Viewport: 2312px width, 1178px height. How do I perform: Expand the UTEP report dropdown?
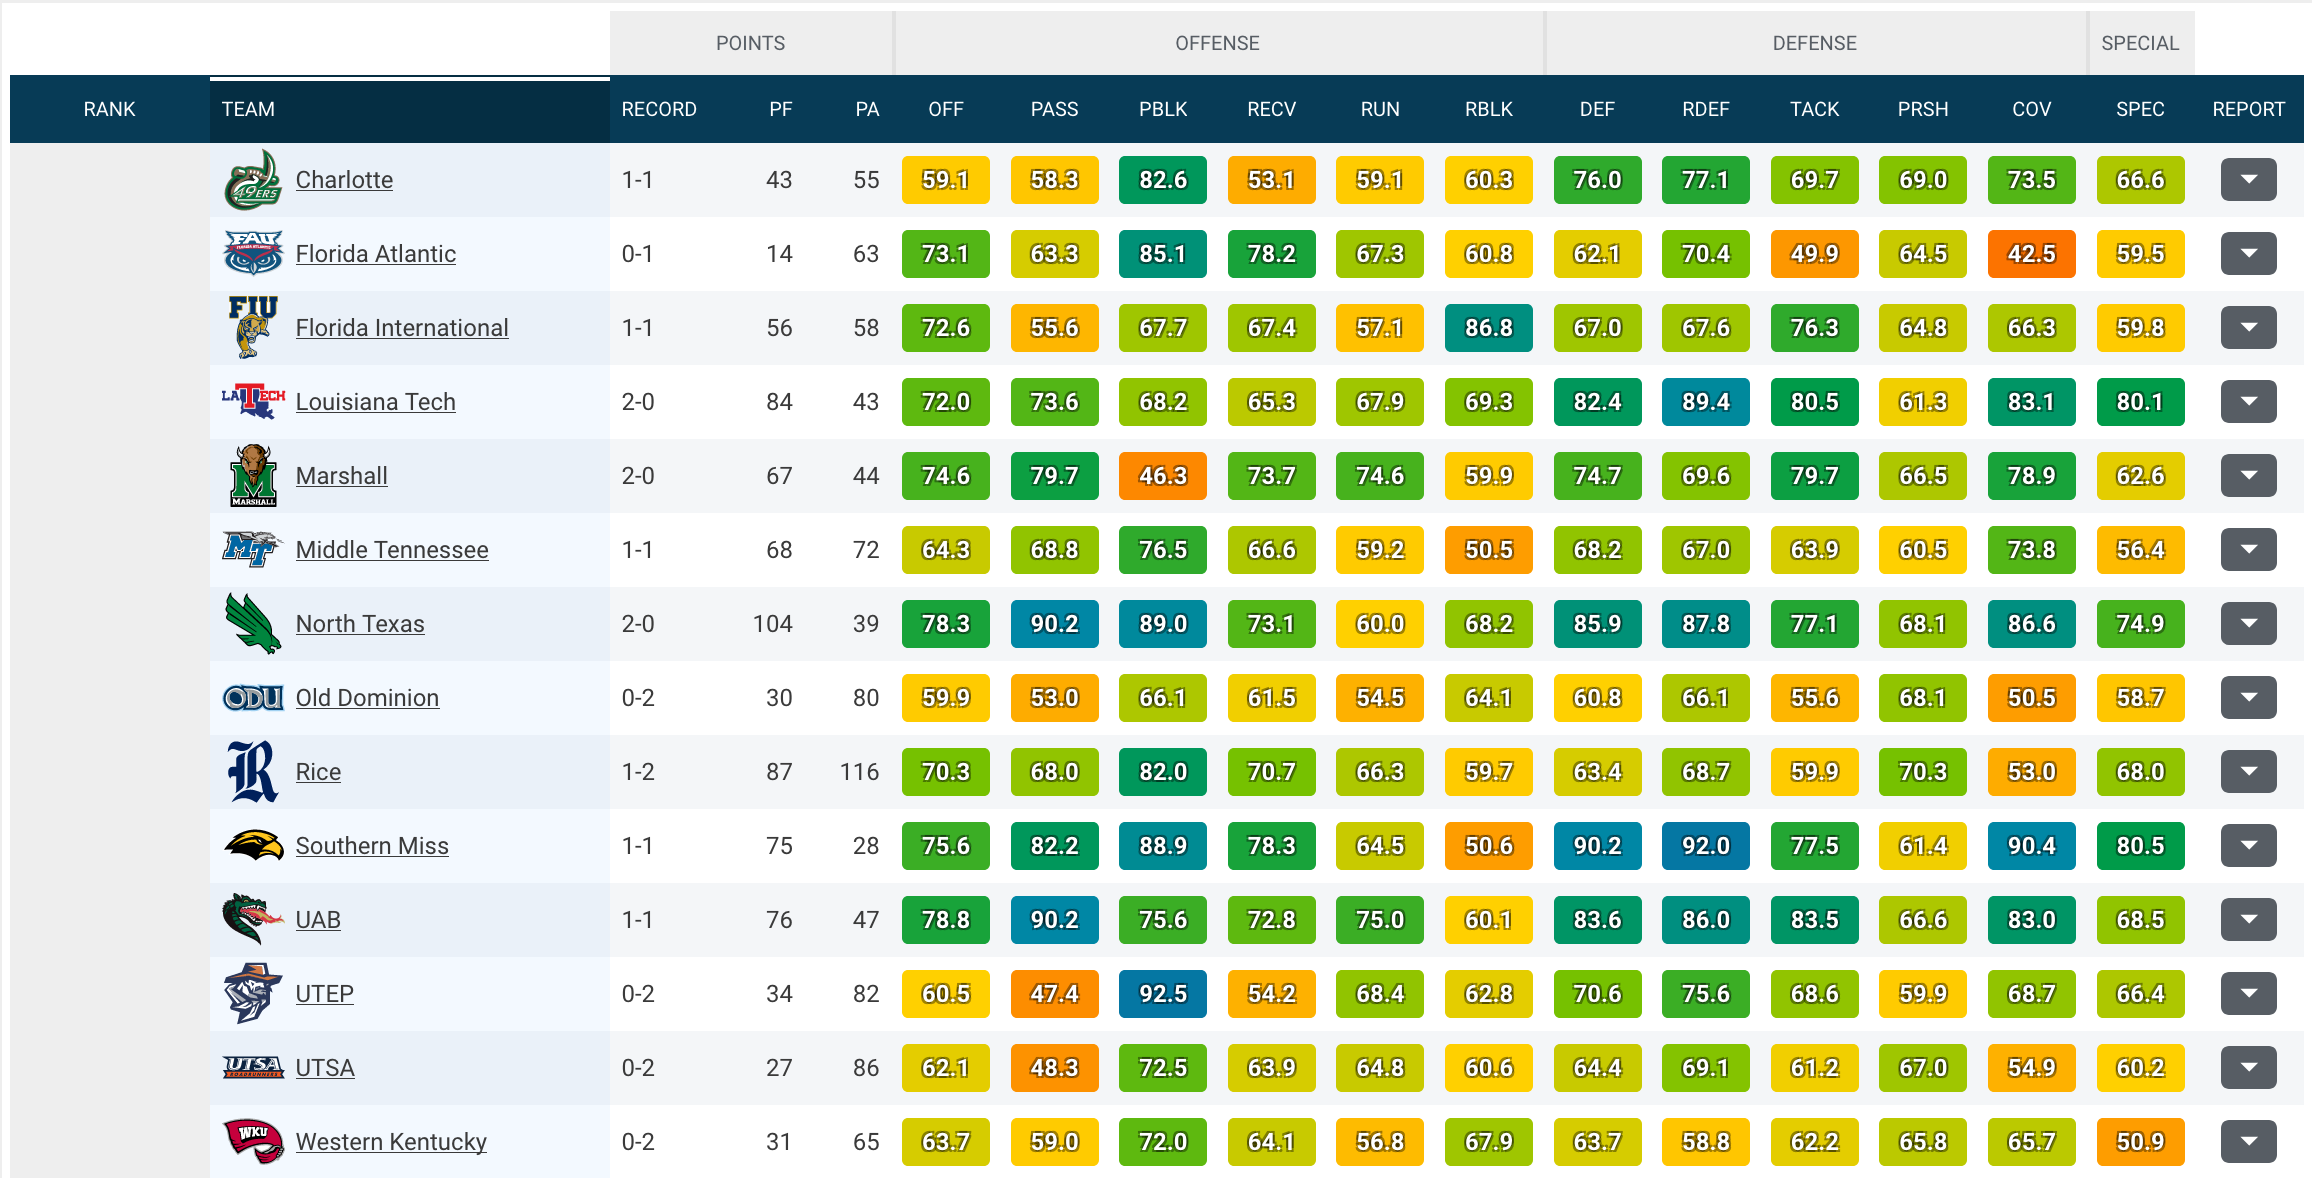(2248, 994)
